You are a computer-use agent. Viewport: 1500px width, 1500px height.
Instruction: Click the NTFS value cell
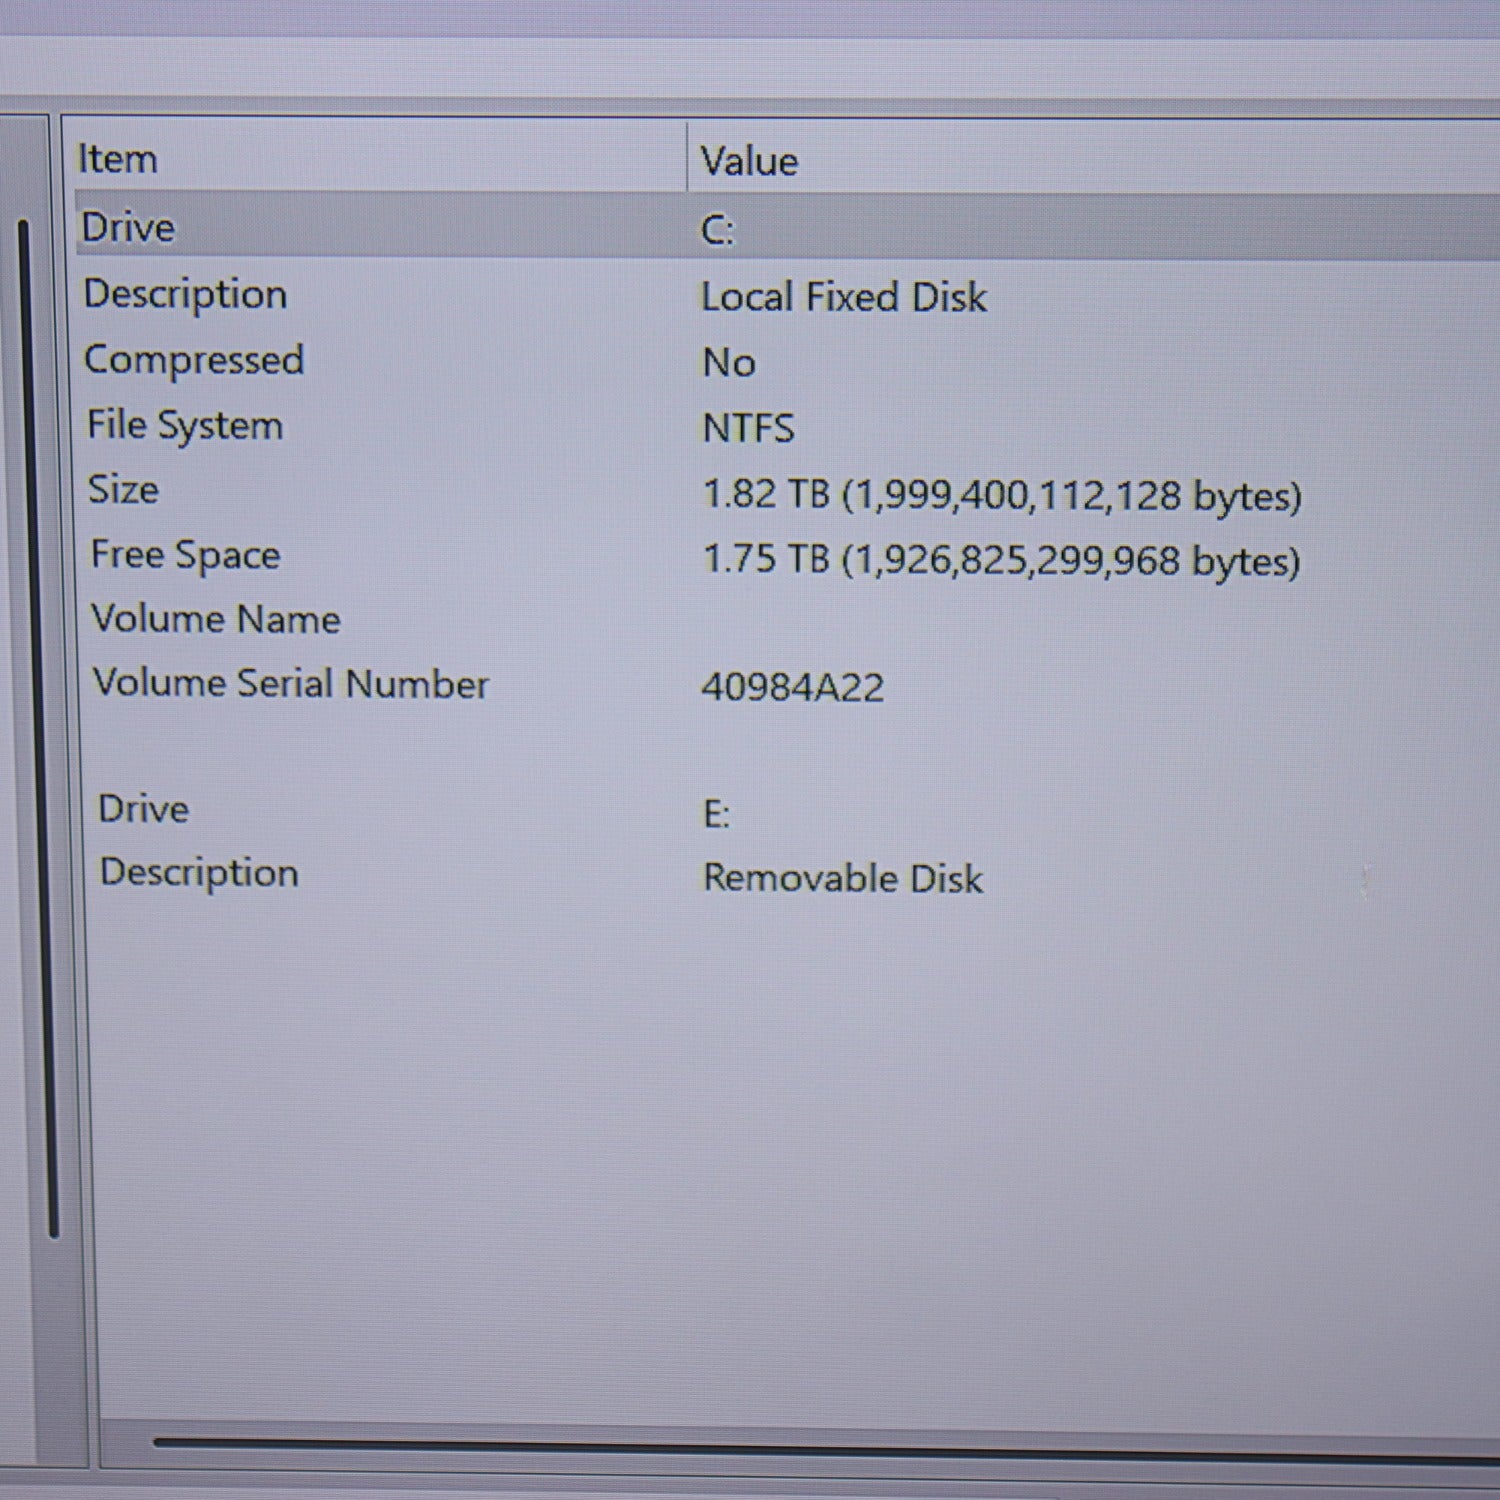tap(748, 429)
